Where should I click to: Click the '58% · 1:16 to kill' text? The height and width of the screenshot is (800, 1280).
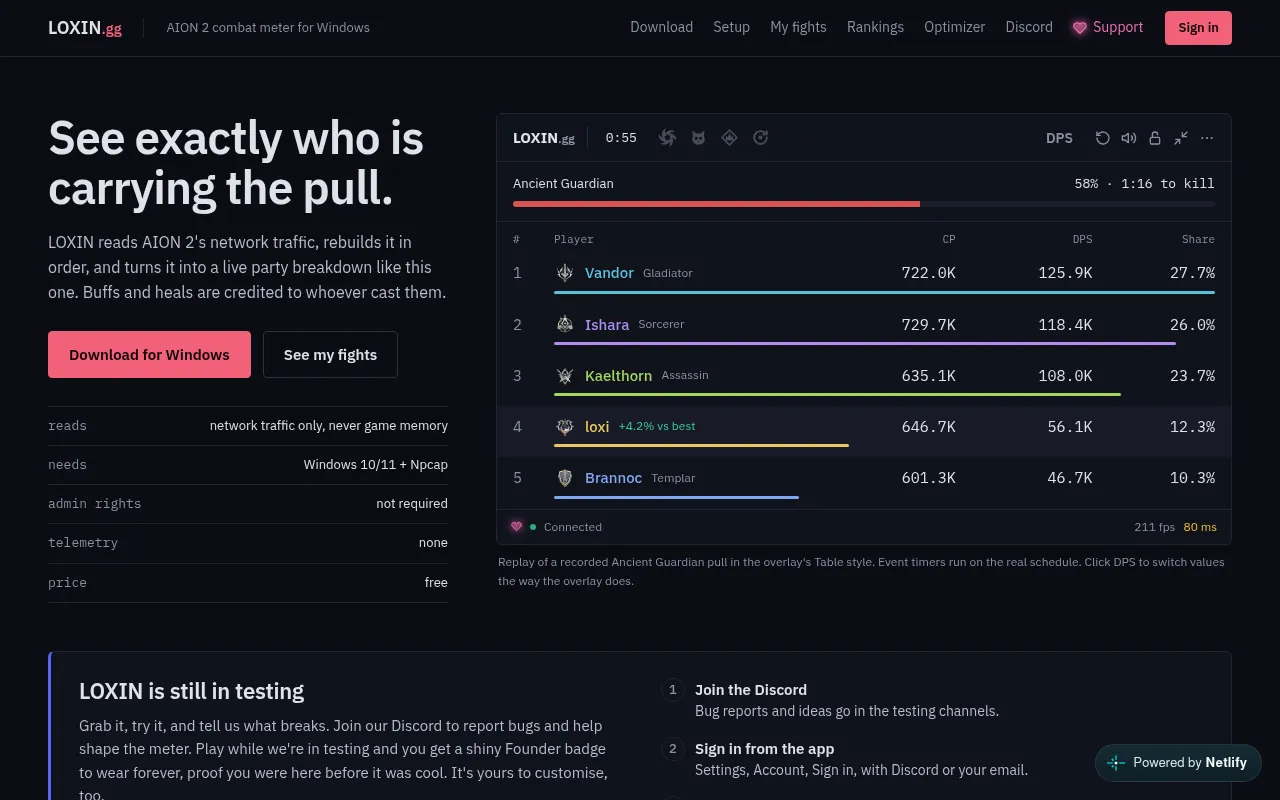click(1144, 183)
